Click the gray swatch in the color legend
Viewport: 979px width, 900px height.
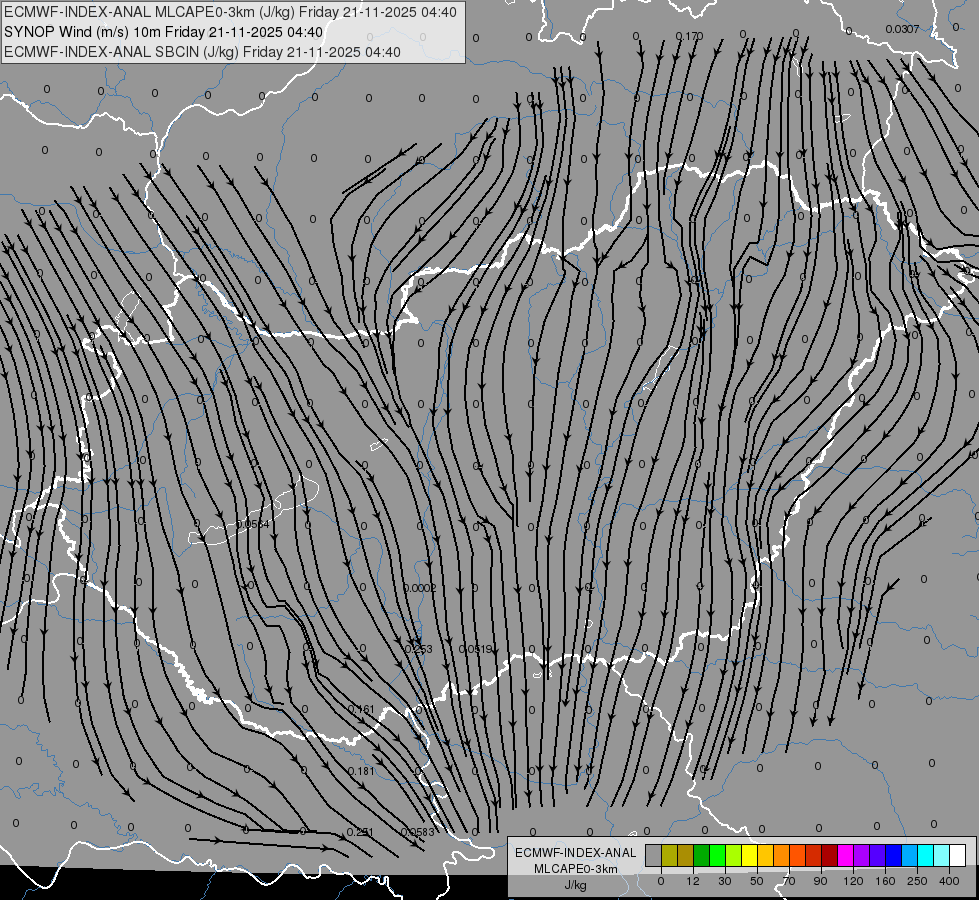click(x=654, y=855)
